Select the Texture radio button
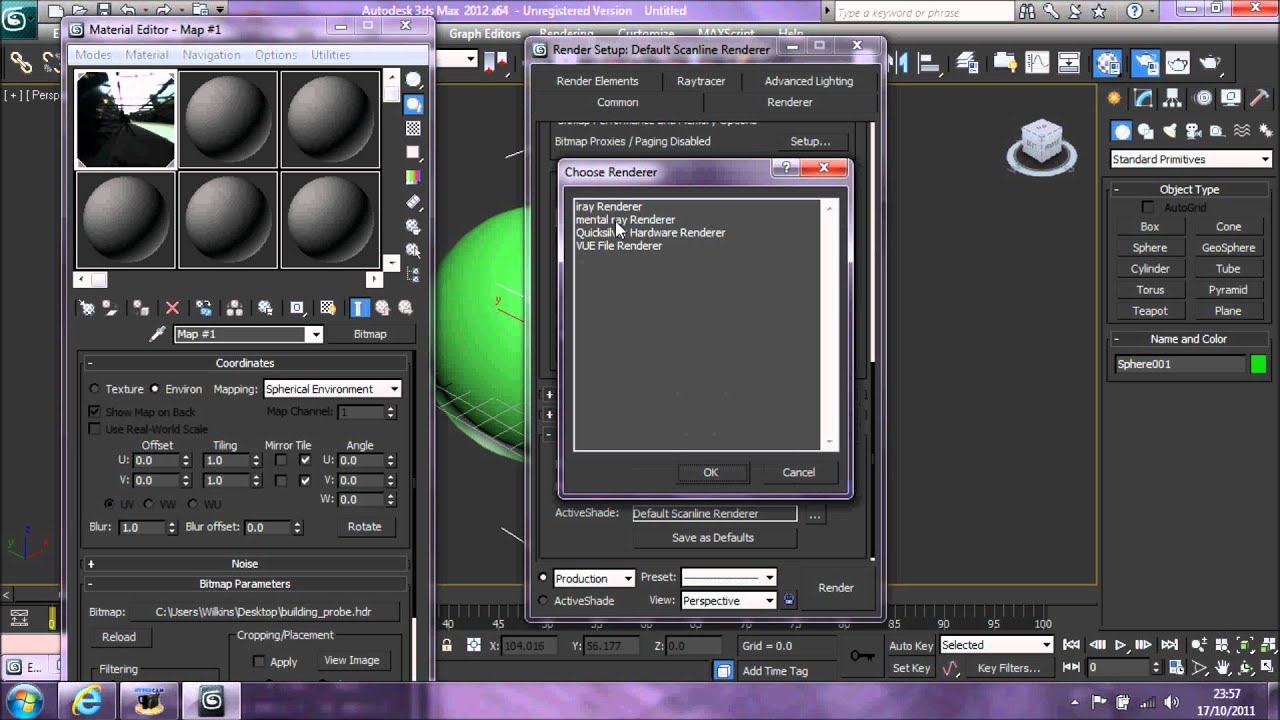1280x720 pixels. point(94,389)
